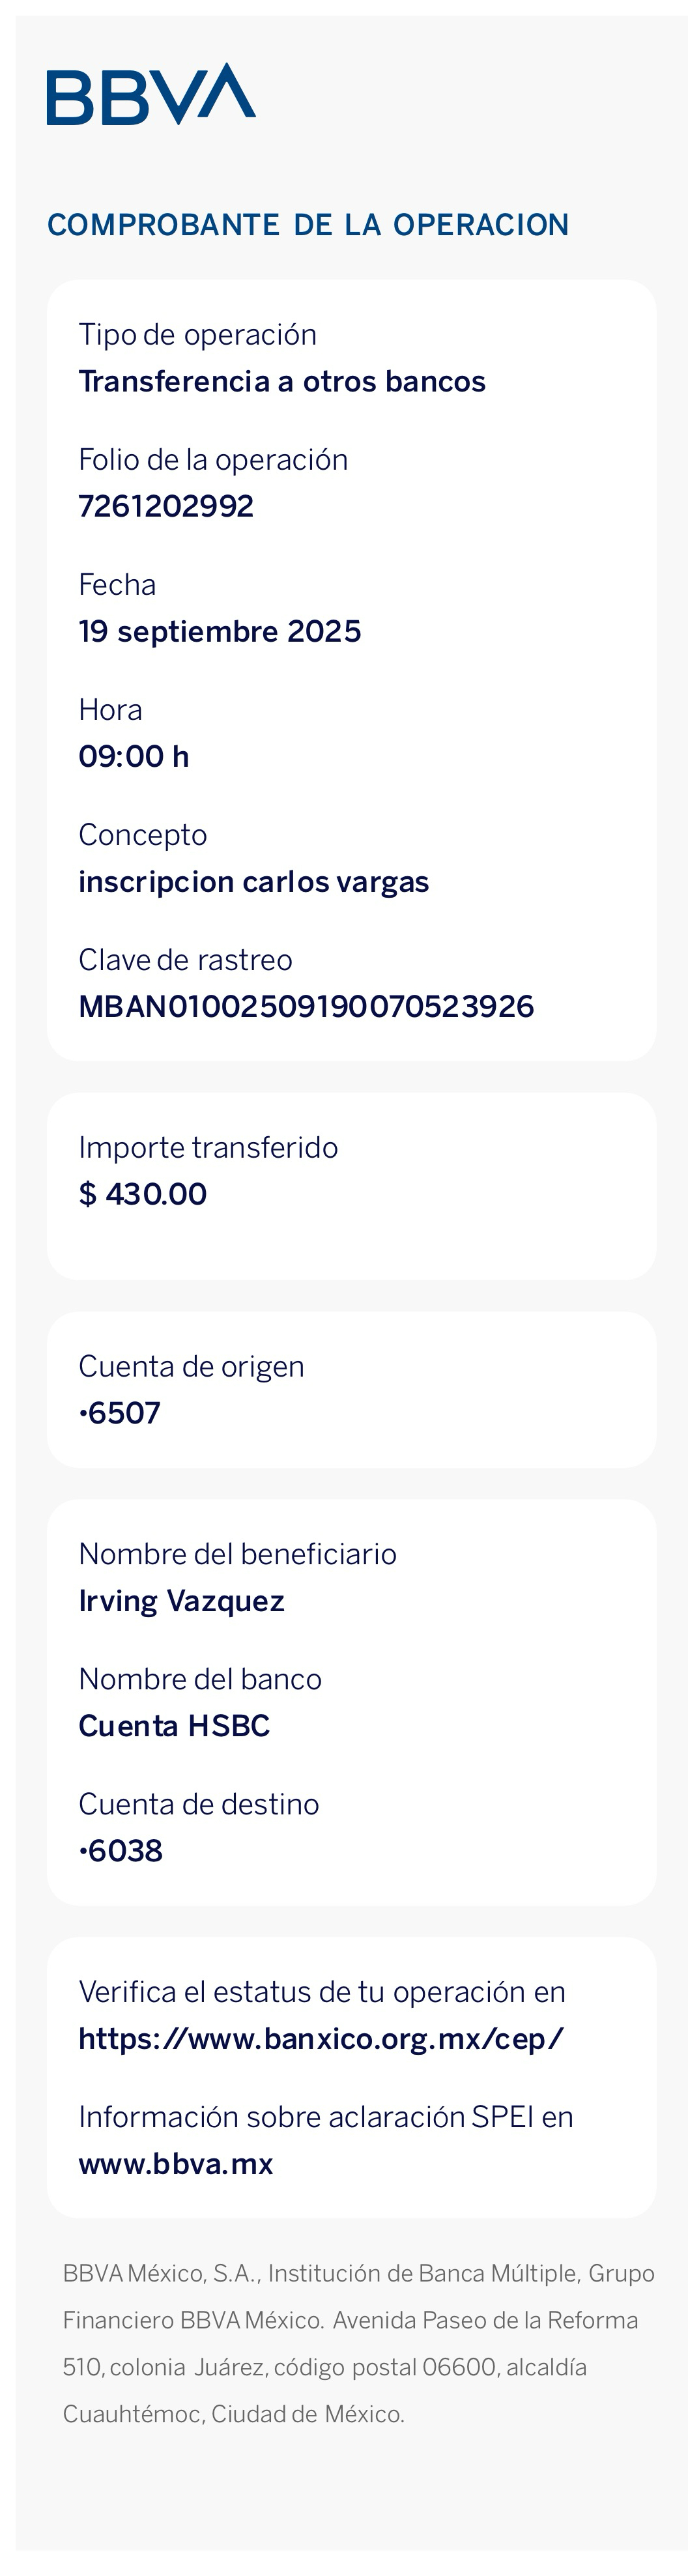
Task: Click the Importe transferido label
Action: coord(208,1147)
